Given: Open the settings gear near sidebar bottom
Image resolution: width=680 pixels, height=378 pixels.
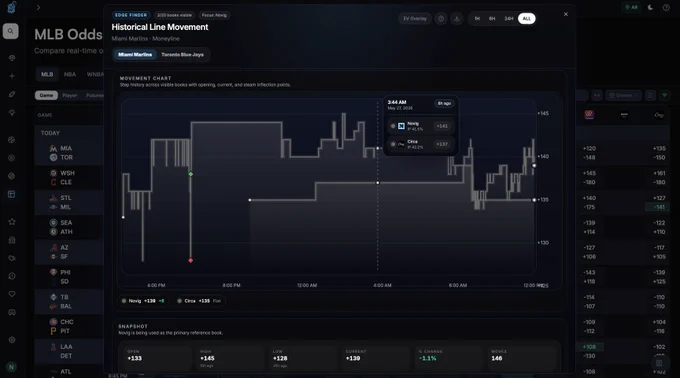Looking at the screenshot, I should [12, 340].
